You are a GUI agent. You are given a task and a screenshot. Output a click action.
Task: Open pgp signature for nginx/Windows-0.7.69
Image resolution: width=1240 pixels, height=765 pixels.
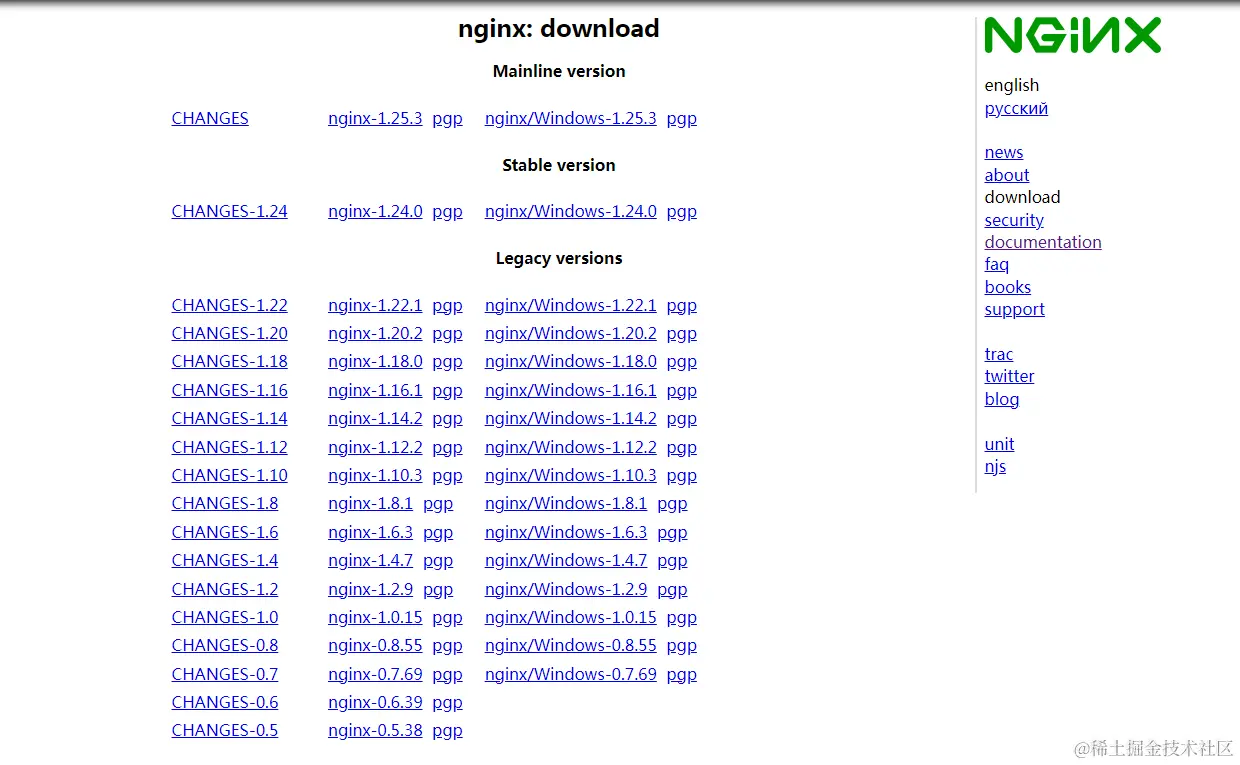pos(682,674)
